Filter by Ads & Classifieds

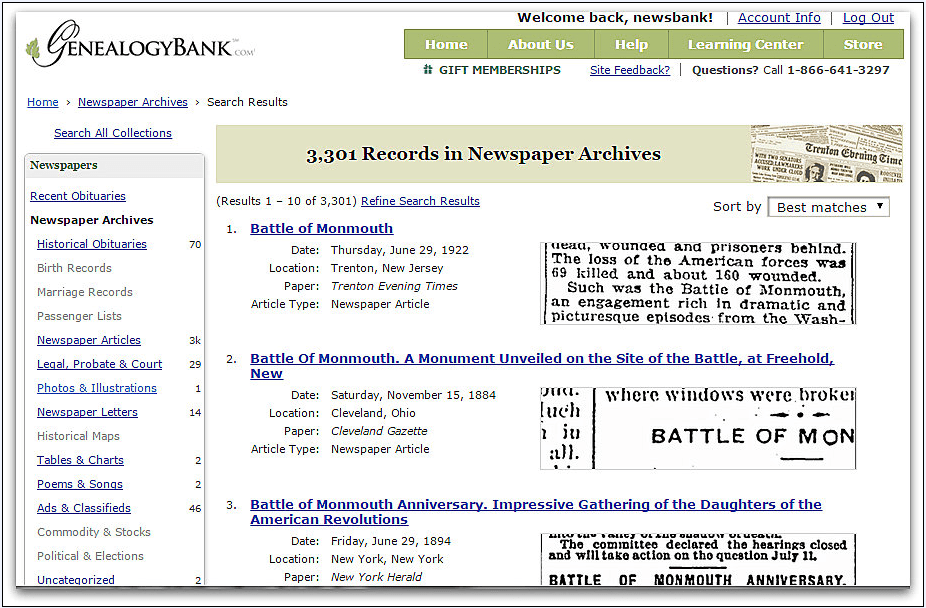pyautogui.click(x=84, y=508)
